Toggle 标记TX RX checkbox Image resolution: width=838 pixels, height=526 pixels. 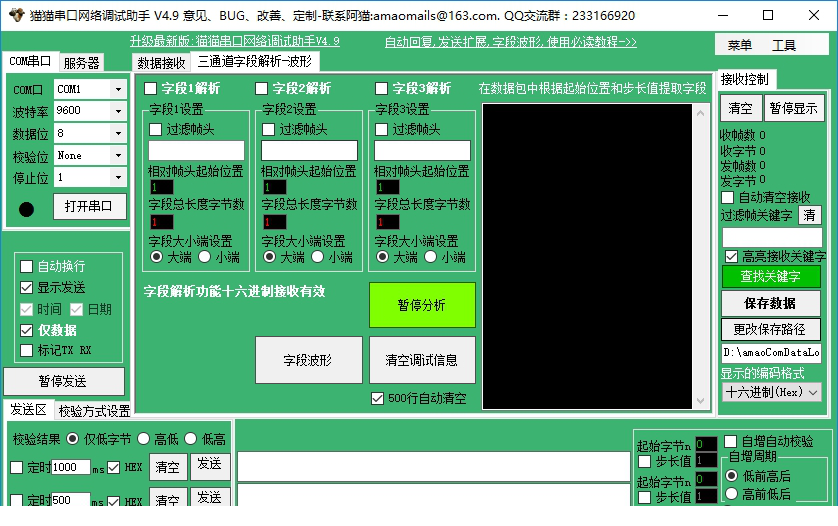(x=26, y=351)
